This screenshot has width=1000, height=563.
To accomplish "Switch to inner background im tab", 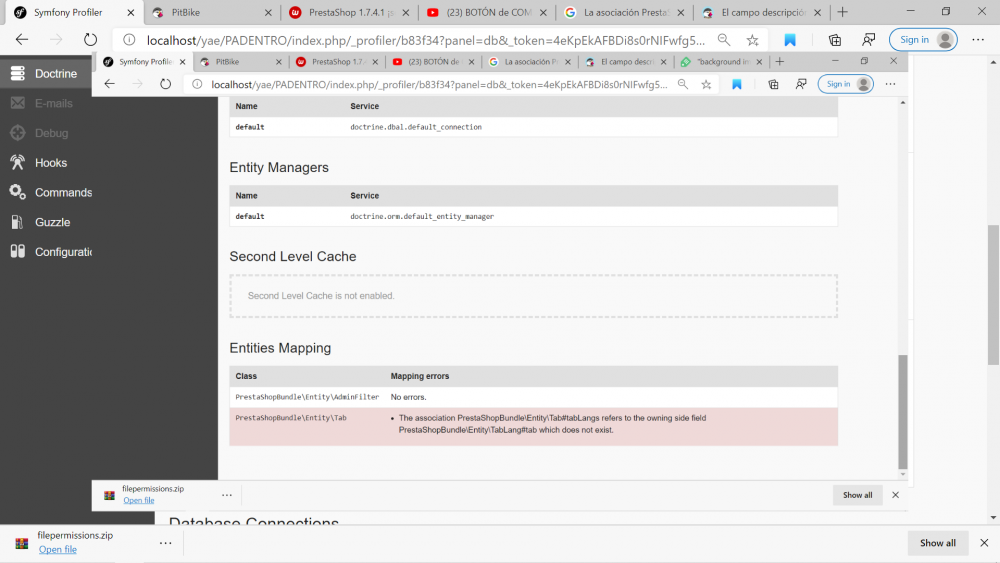I will coord(723,62).
